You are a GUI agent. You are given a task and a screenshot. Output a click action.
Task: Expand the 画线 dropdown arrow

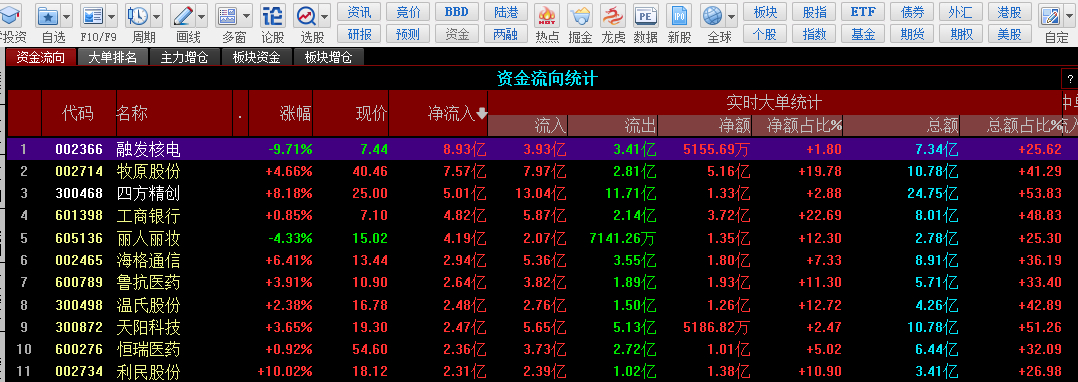tap(201, 15)
